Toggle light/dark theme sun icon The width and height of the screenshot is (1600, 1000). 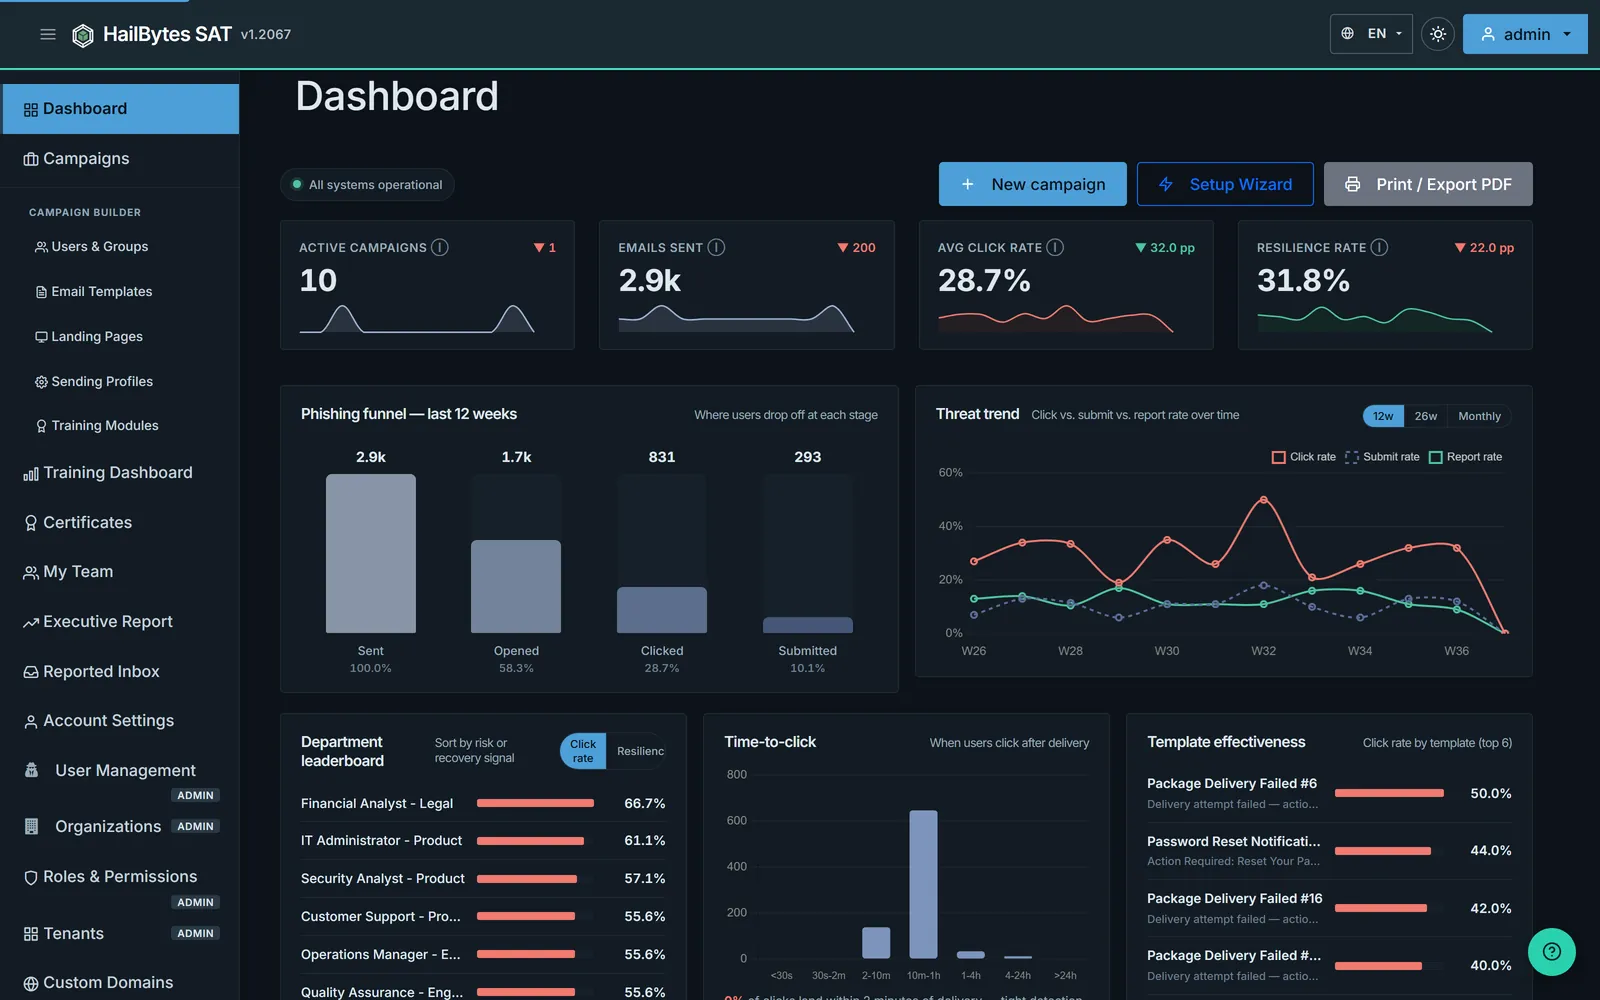[x=1438, y=34]
